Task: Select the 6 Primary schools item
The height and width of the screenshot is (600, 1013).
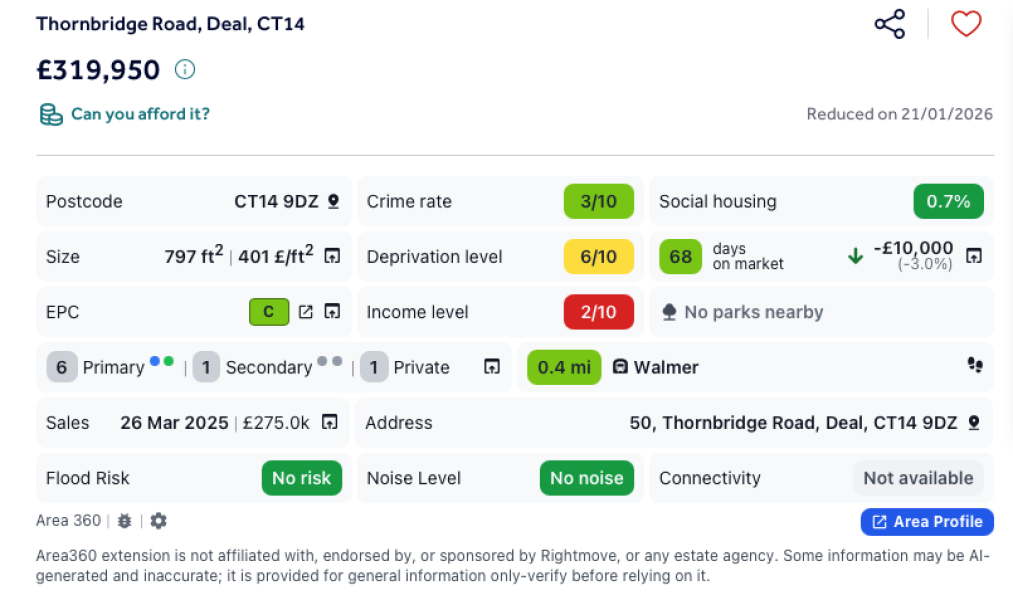Action: (103, 367)
